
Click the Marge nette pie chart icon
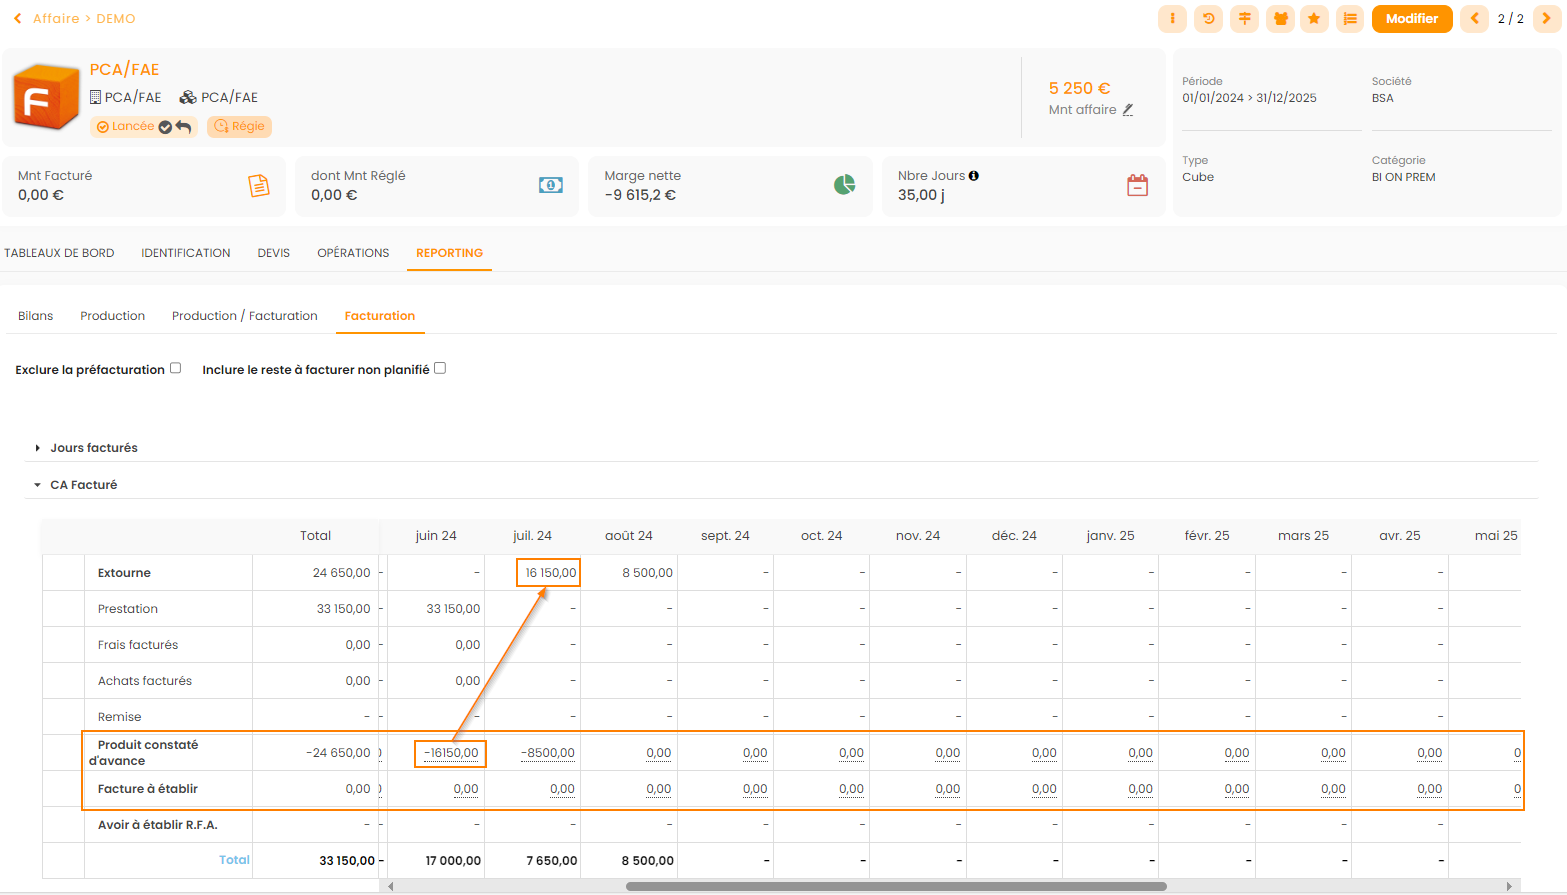click(x=844, y=185)
